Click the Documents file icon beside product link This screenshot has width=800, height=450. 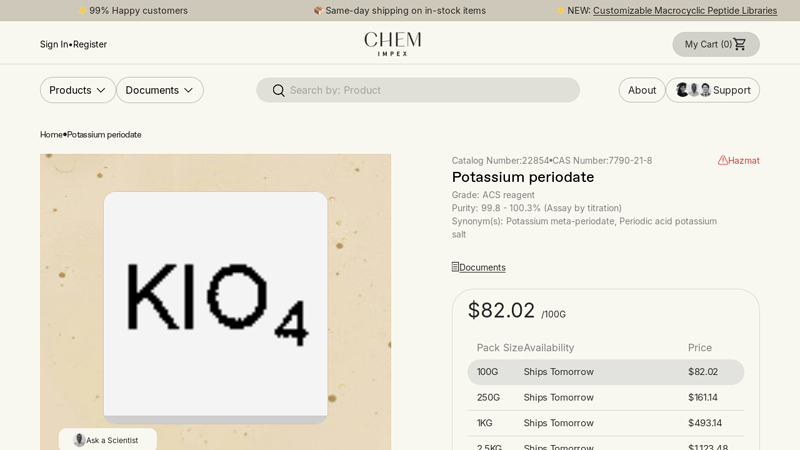coord(455,267)
